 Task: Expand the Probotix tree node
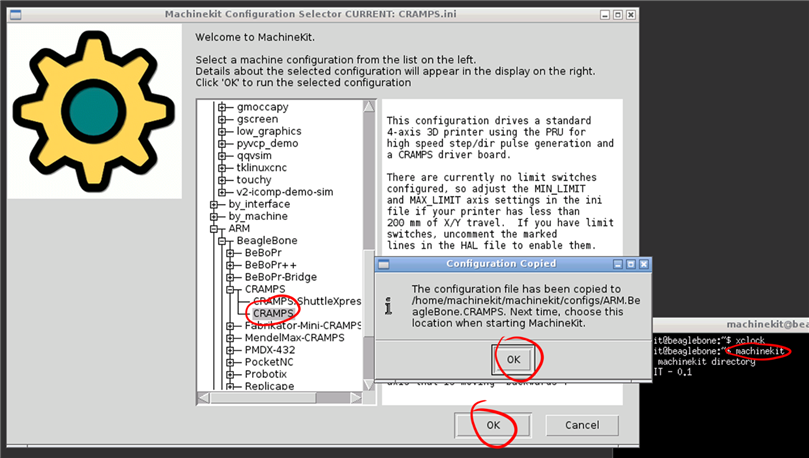(231, 374)
